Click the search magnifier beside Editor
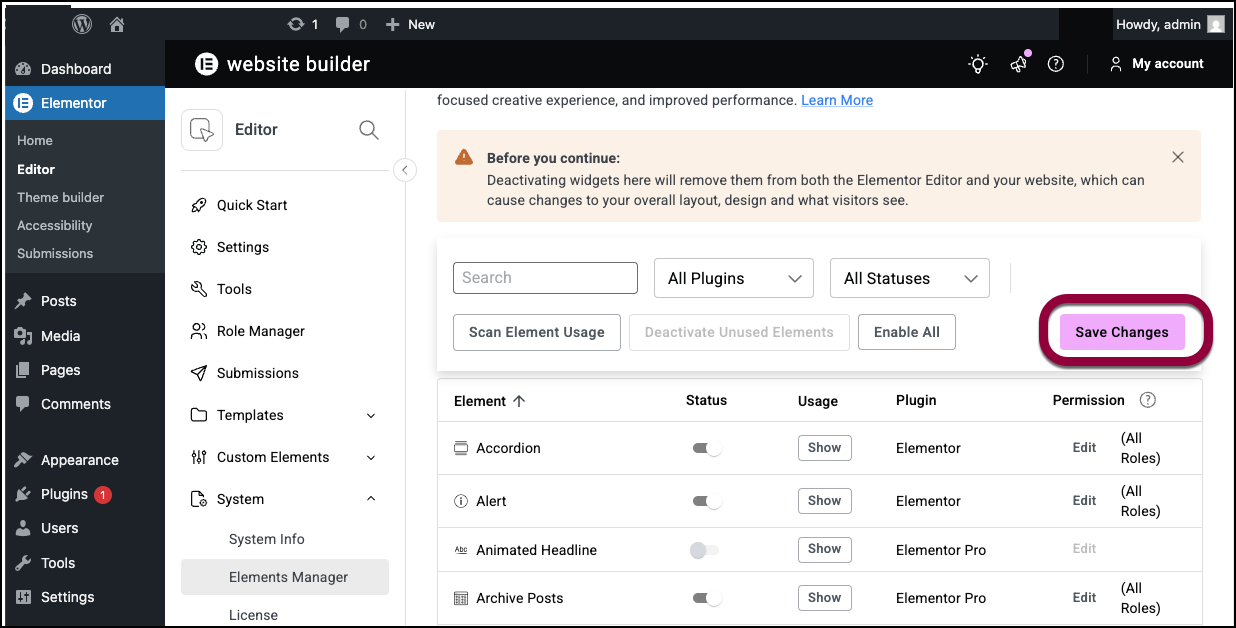The height and width of the screenshot is (628, 1236). click(368, 130)
